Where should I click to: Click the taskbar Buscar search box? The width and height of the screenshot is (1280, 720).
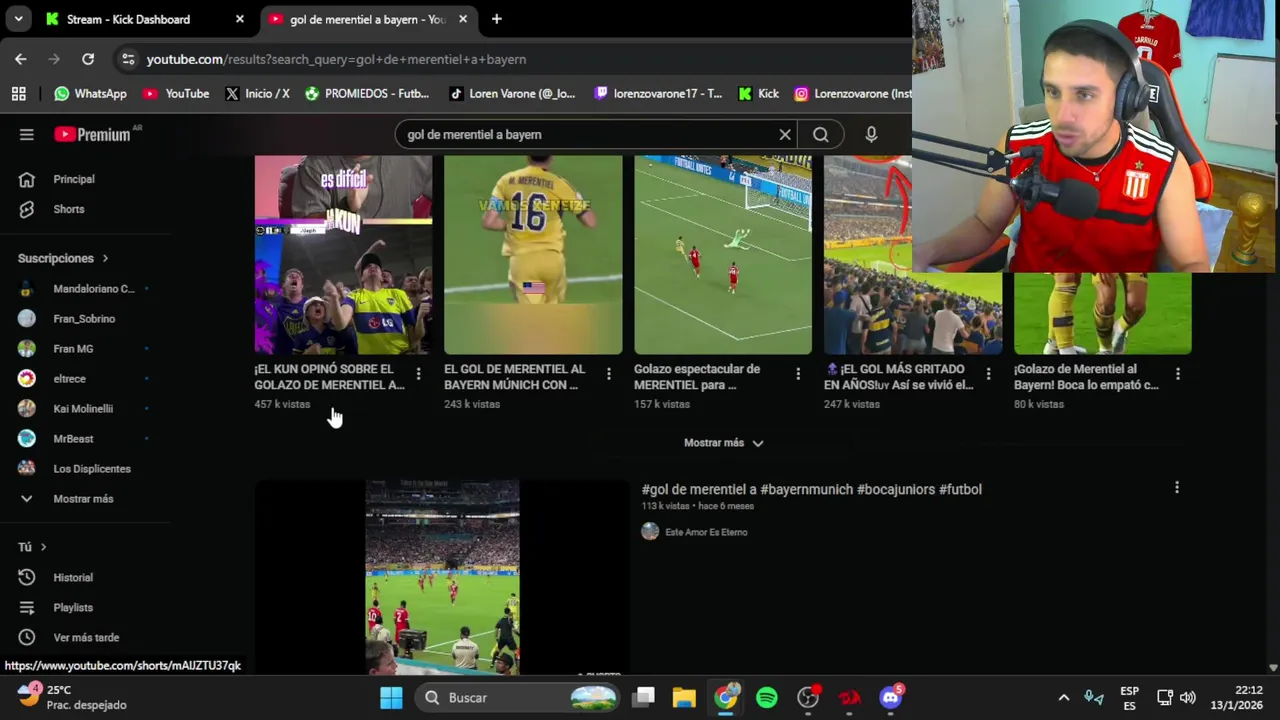(x=518, y=697)
